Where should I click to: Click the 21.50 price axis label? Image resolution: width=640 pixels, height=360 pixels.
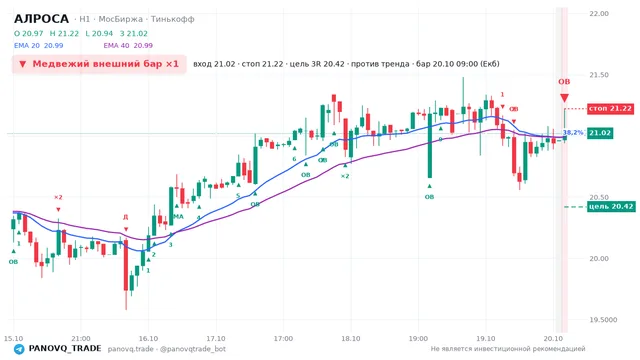(599, 75)
